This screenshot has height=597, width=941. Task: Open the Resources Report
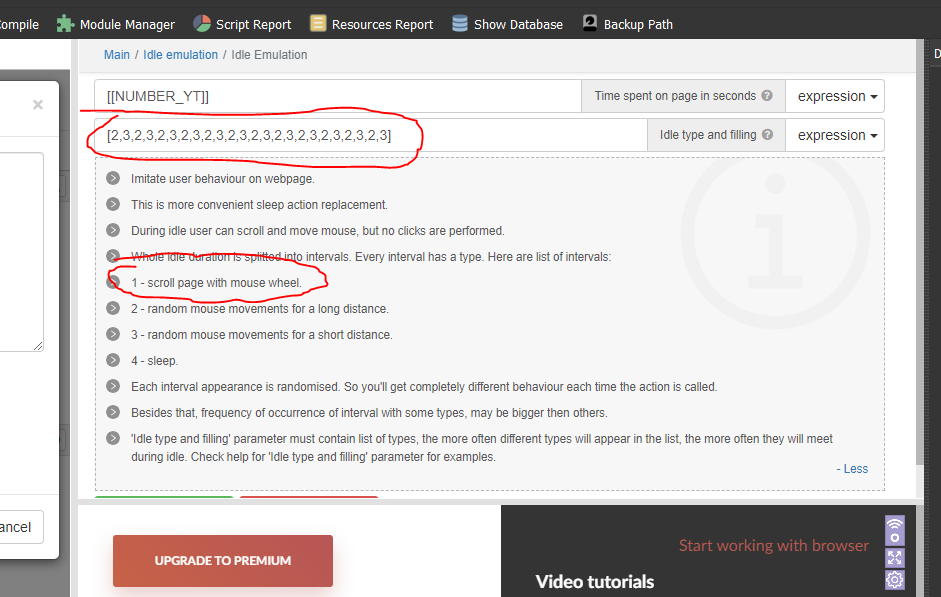point(371,24)
